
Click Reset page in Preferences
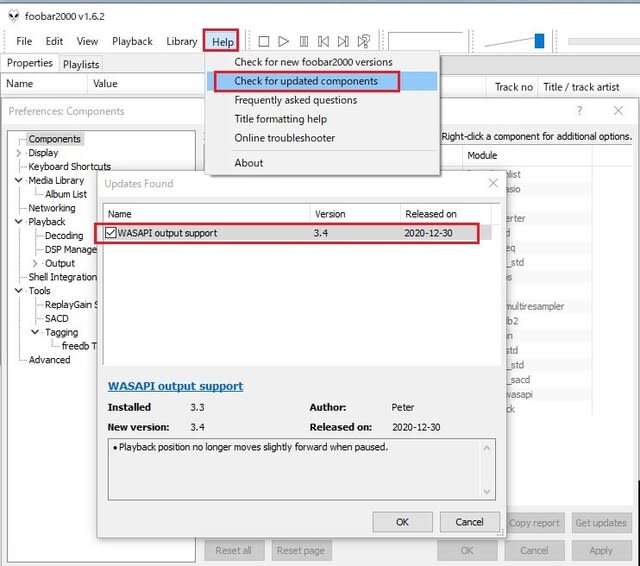click(301, 550)
